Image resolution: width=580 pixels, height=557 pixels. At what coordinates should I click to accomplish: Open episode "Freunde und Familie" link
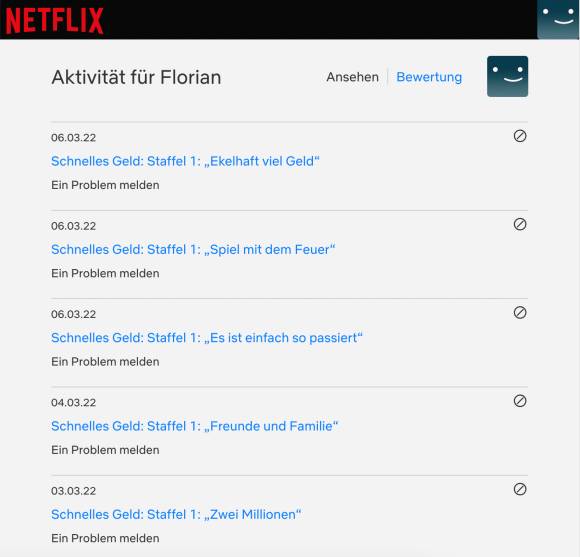(x=195, y=426)
